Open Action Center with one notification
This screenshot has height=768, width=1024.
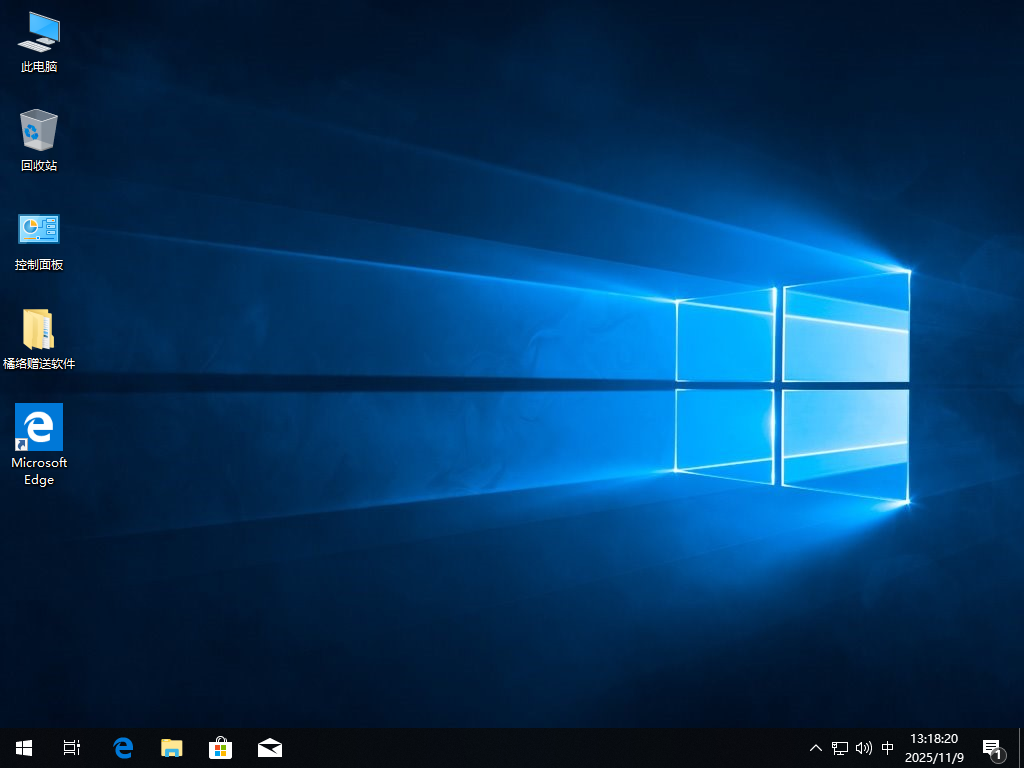pos(992,747)
